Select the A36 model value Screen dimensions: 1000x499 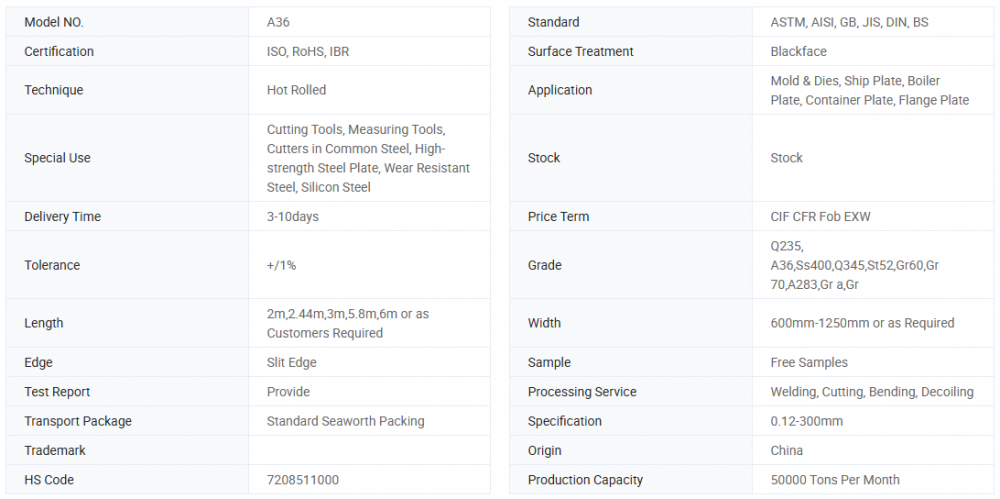point(278,22)
